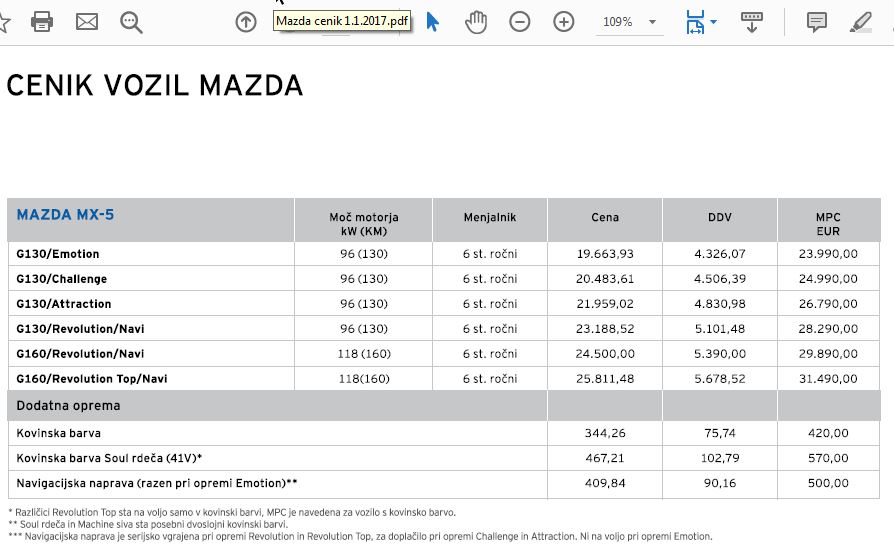Click the scrolling mode download-style icon
Viewport: 894px width, 550px height.
751,22
